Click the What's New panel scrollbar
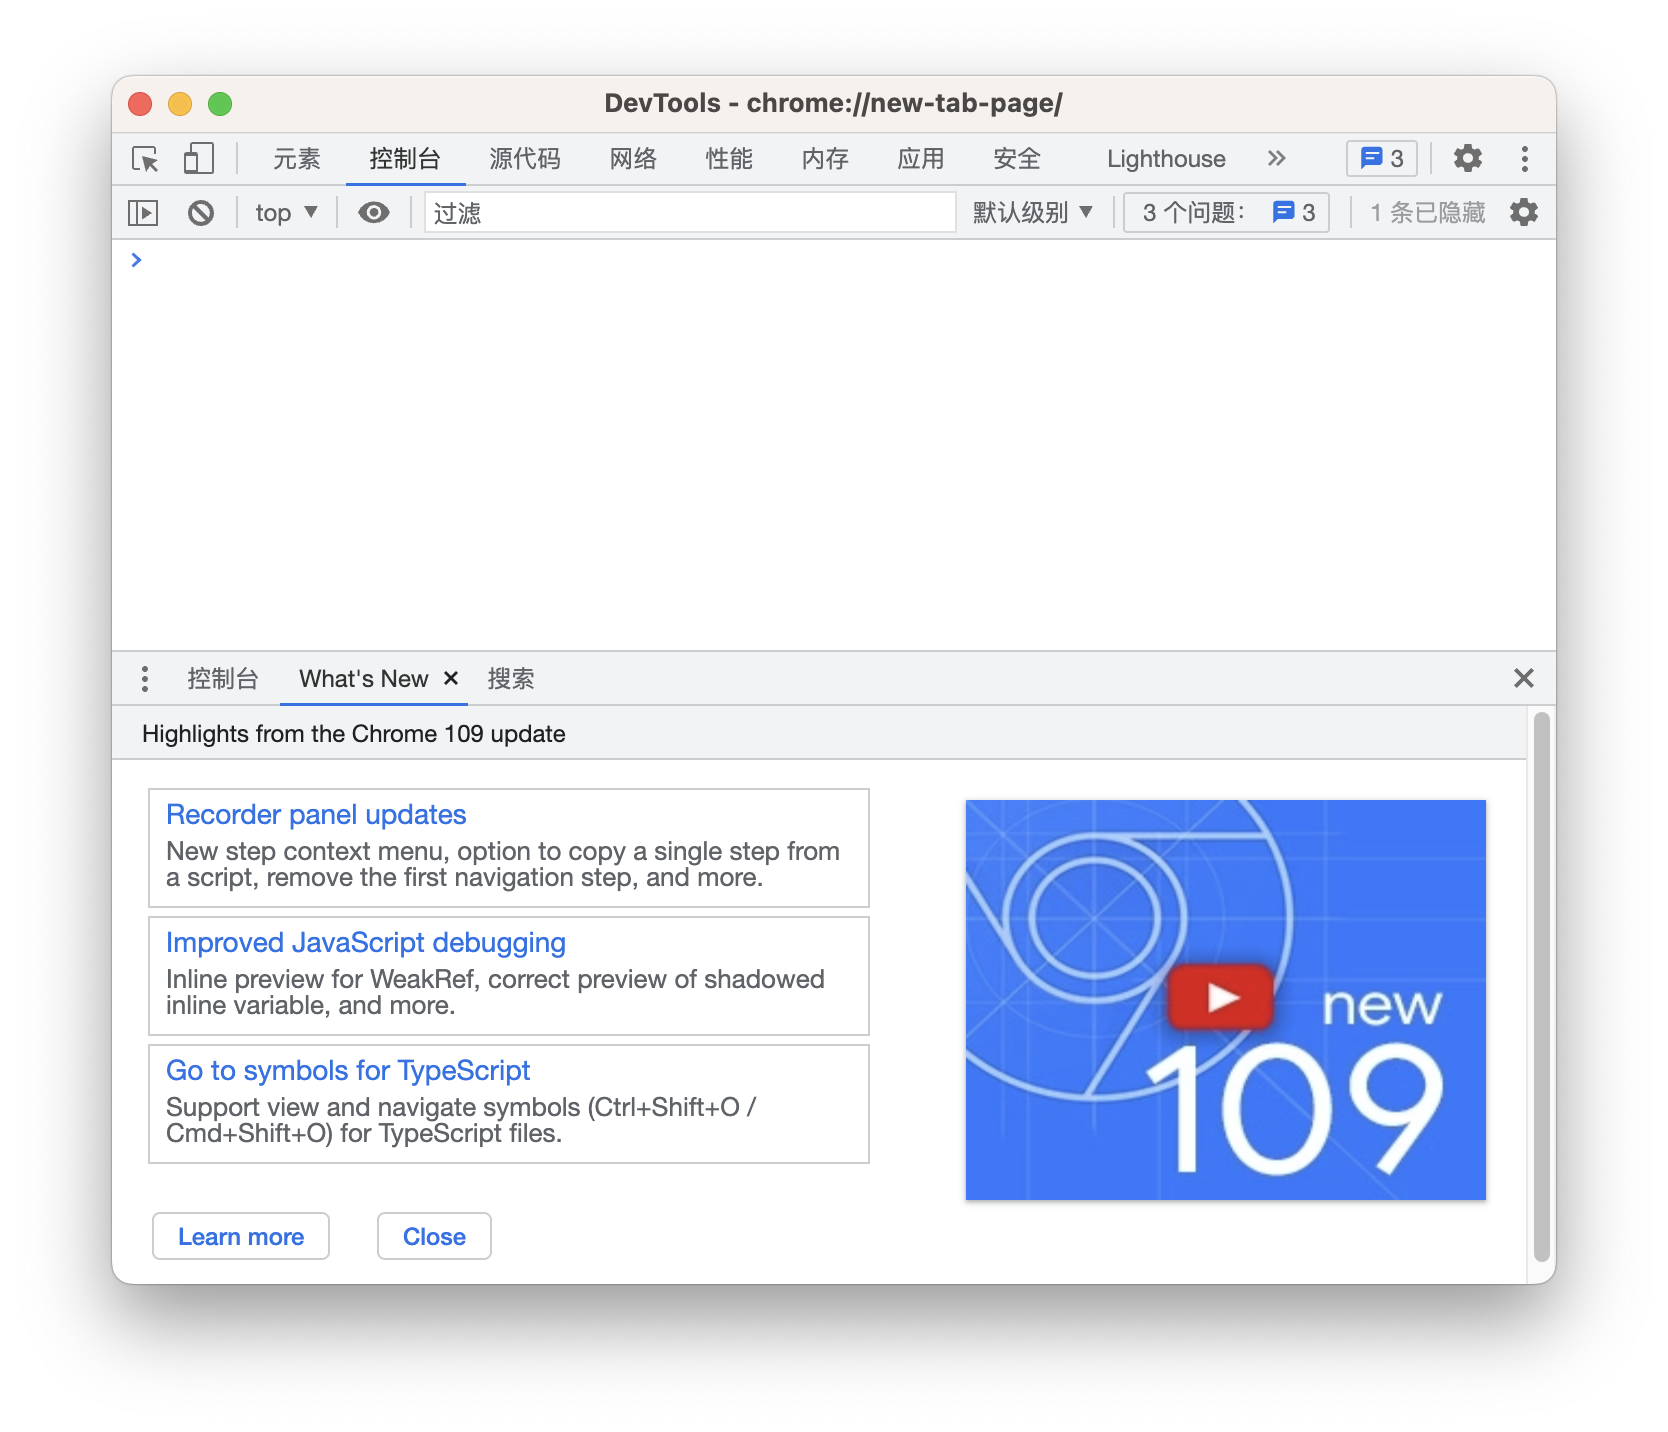The width and height of the screenshot is (1668, 1432). point(1541,986)
